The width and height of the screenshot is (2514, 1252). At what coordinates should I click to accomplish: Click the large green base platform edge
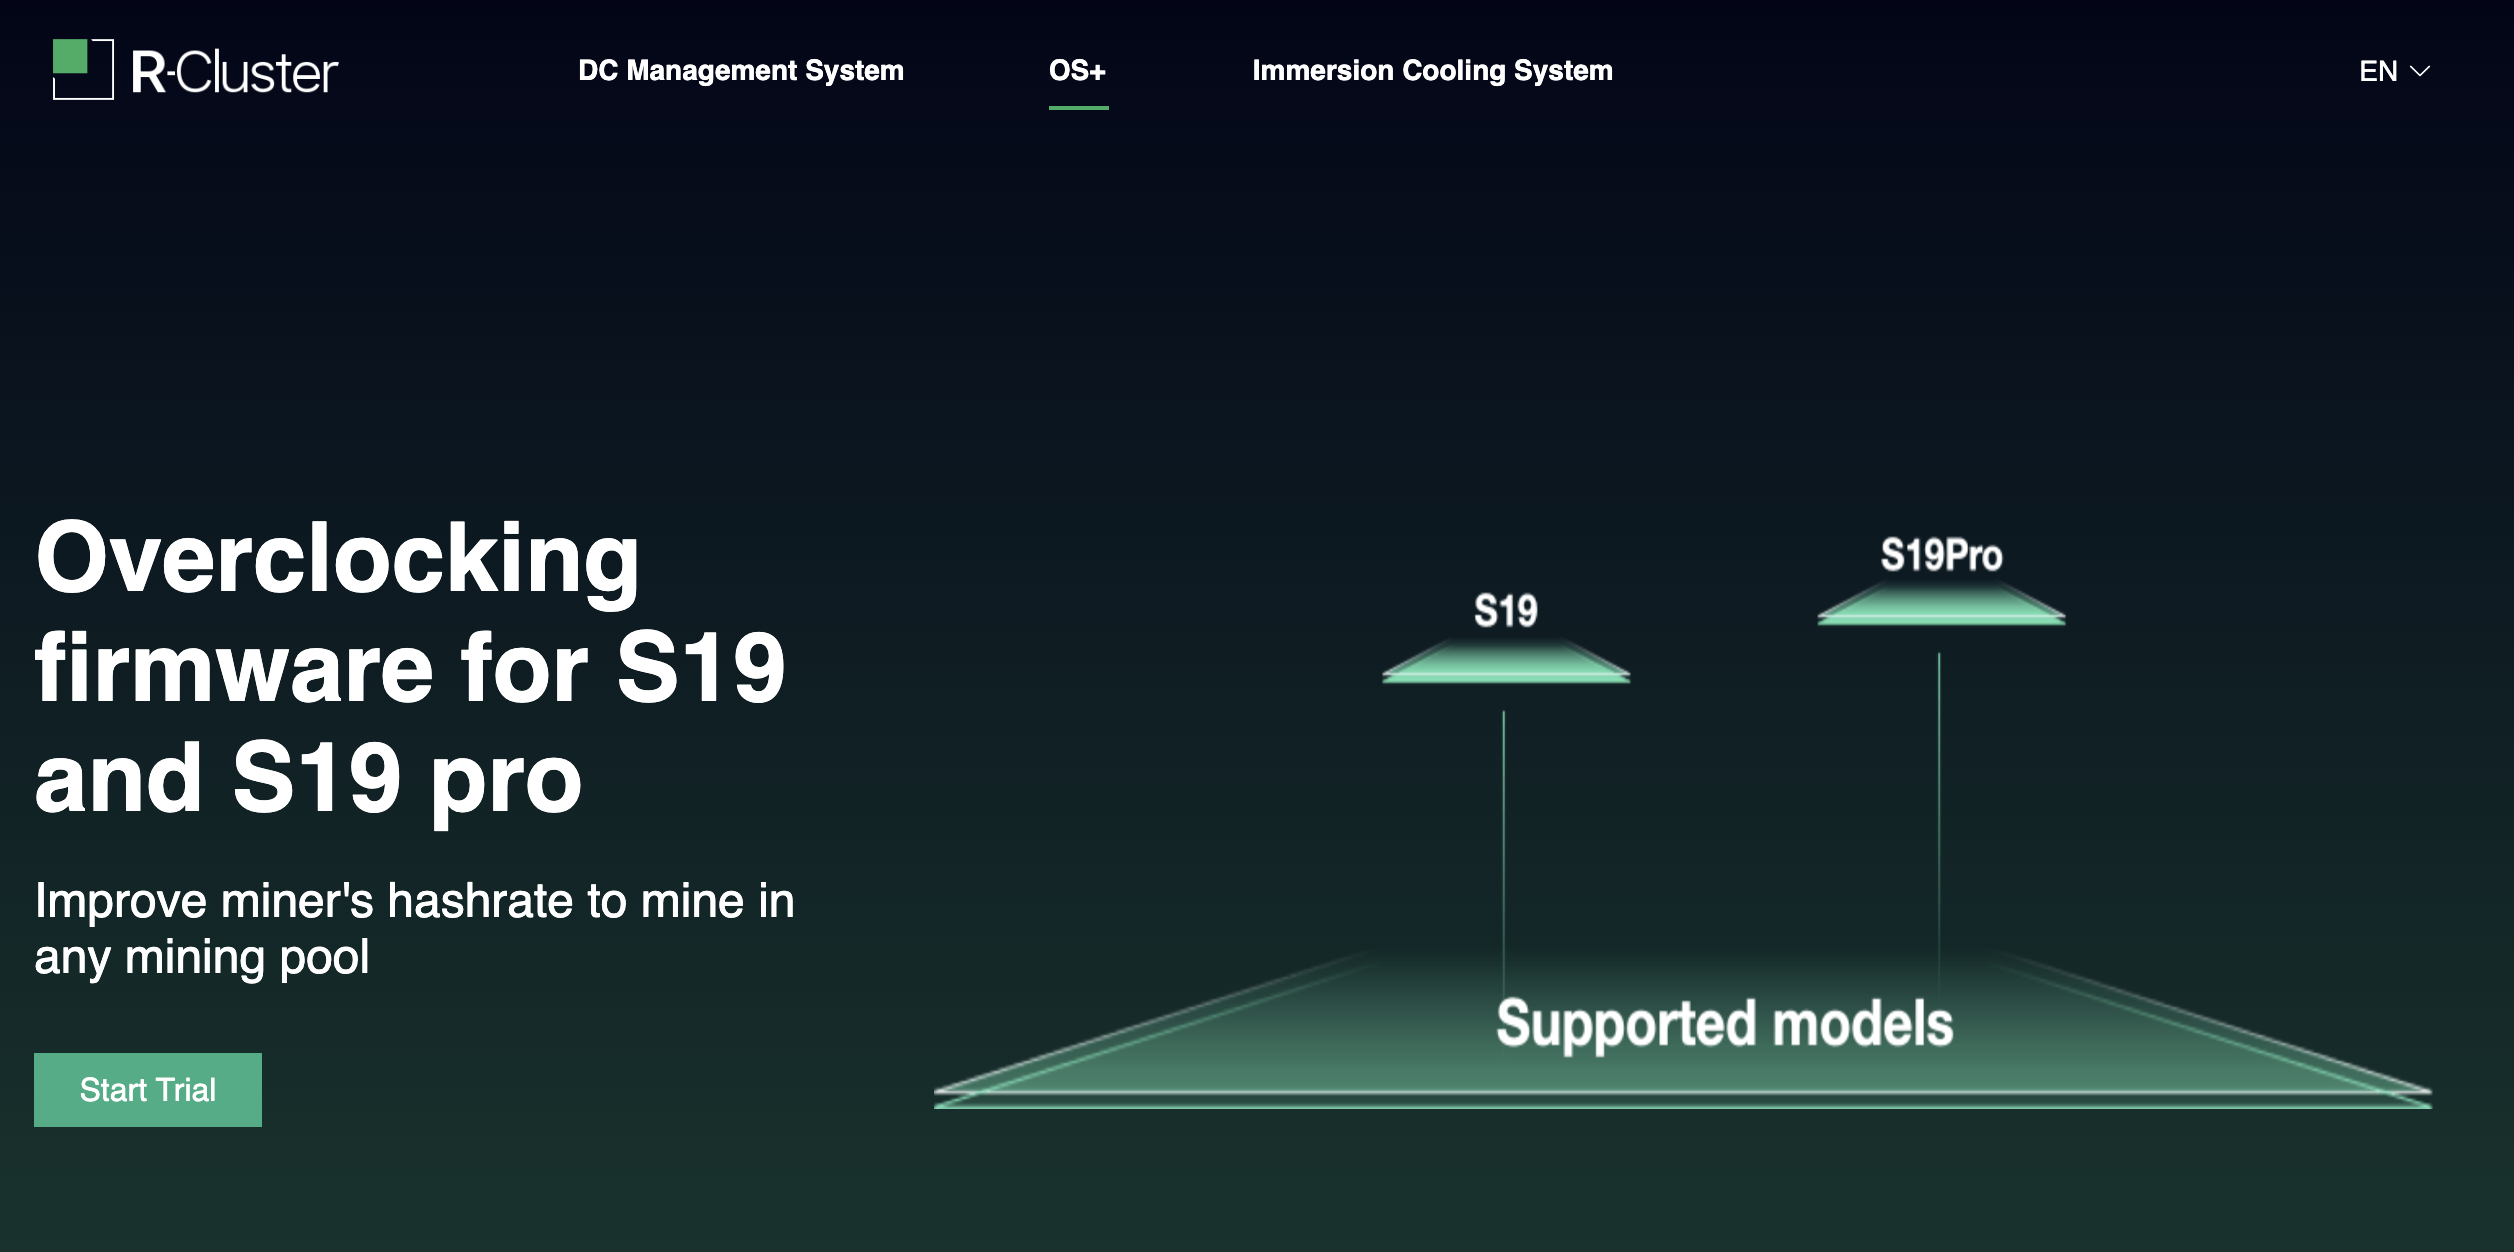click(x=1682, y=1098)
